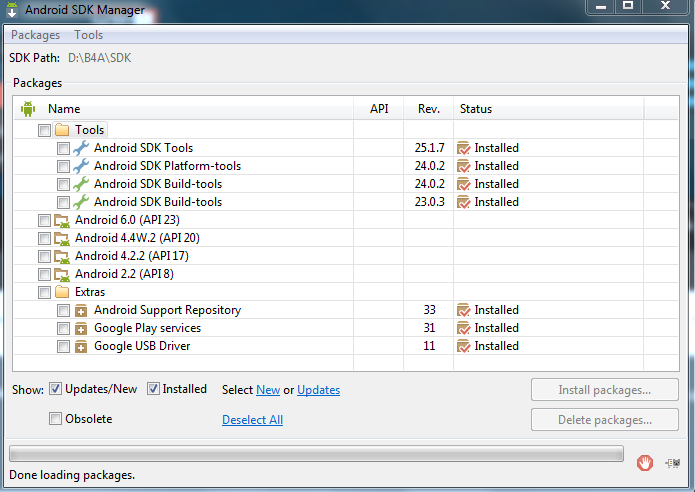Click the red stop hand icon

coord(645,463)
